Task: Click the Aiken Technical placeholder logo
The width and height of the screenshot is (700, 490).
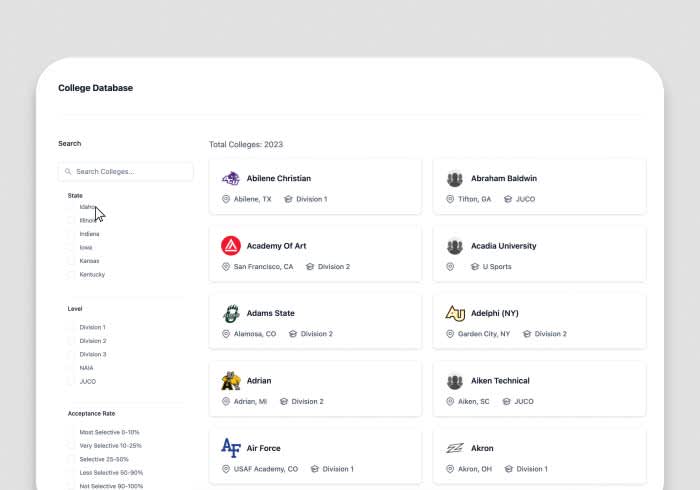Action: (x=454, y=381)
